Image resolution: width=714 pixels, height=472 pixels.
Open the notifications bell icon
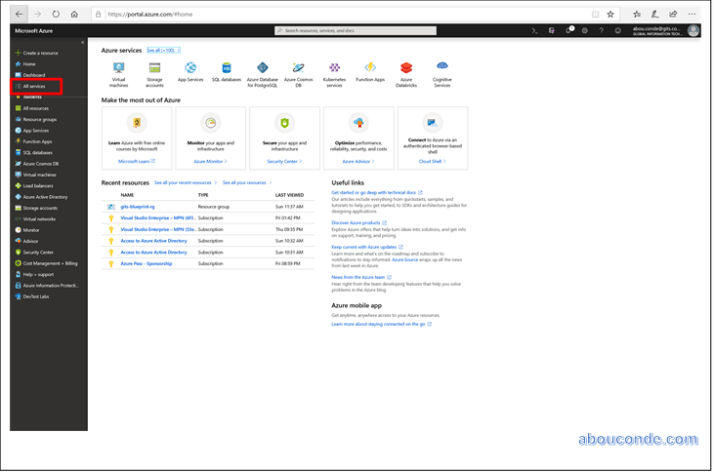click(x=569, y=31)
